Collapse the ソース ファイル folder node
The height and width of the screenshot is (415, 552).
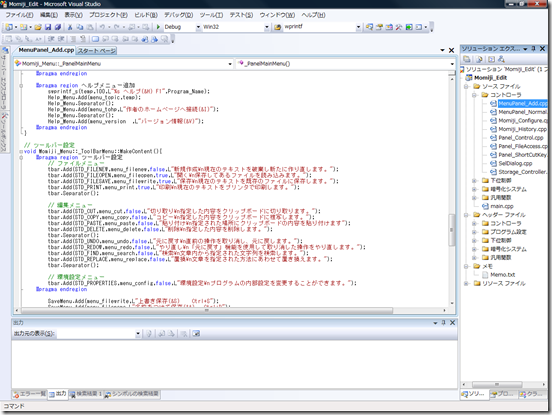466,86
